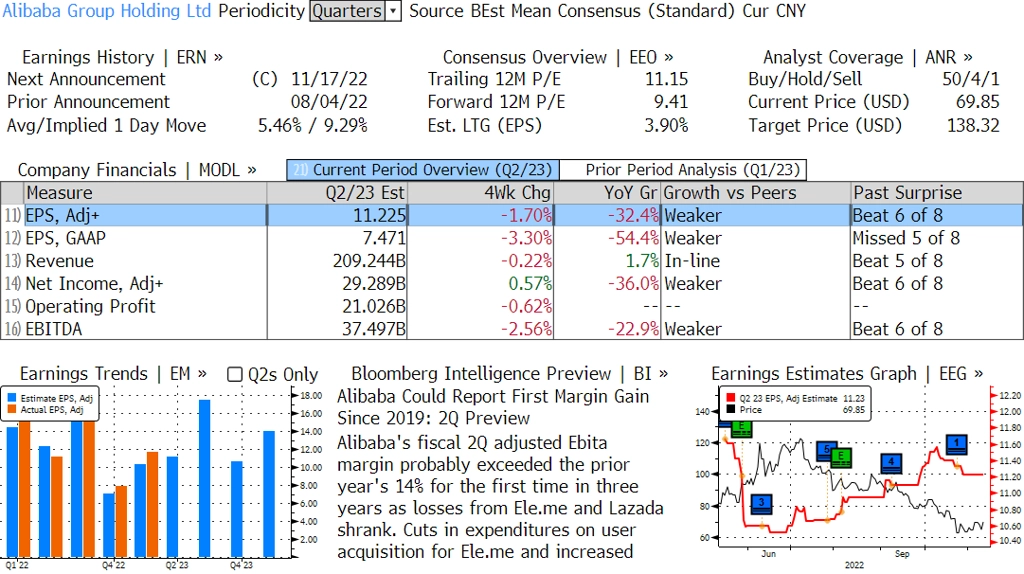Click Forward 12M P/E value 9.41
1024x574 pixels.
pyautogui.click(x=671, y=103)
